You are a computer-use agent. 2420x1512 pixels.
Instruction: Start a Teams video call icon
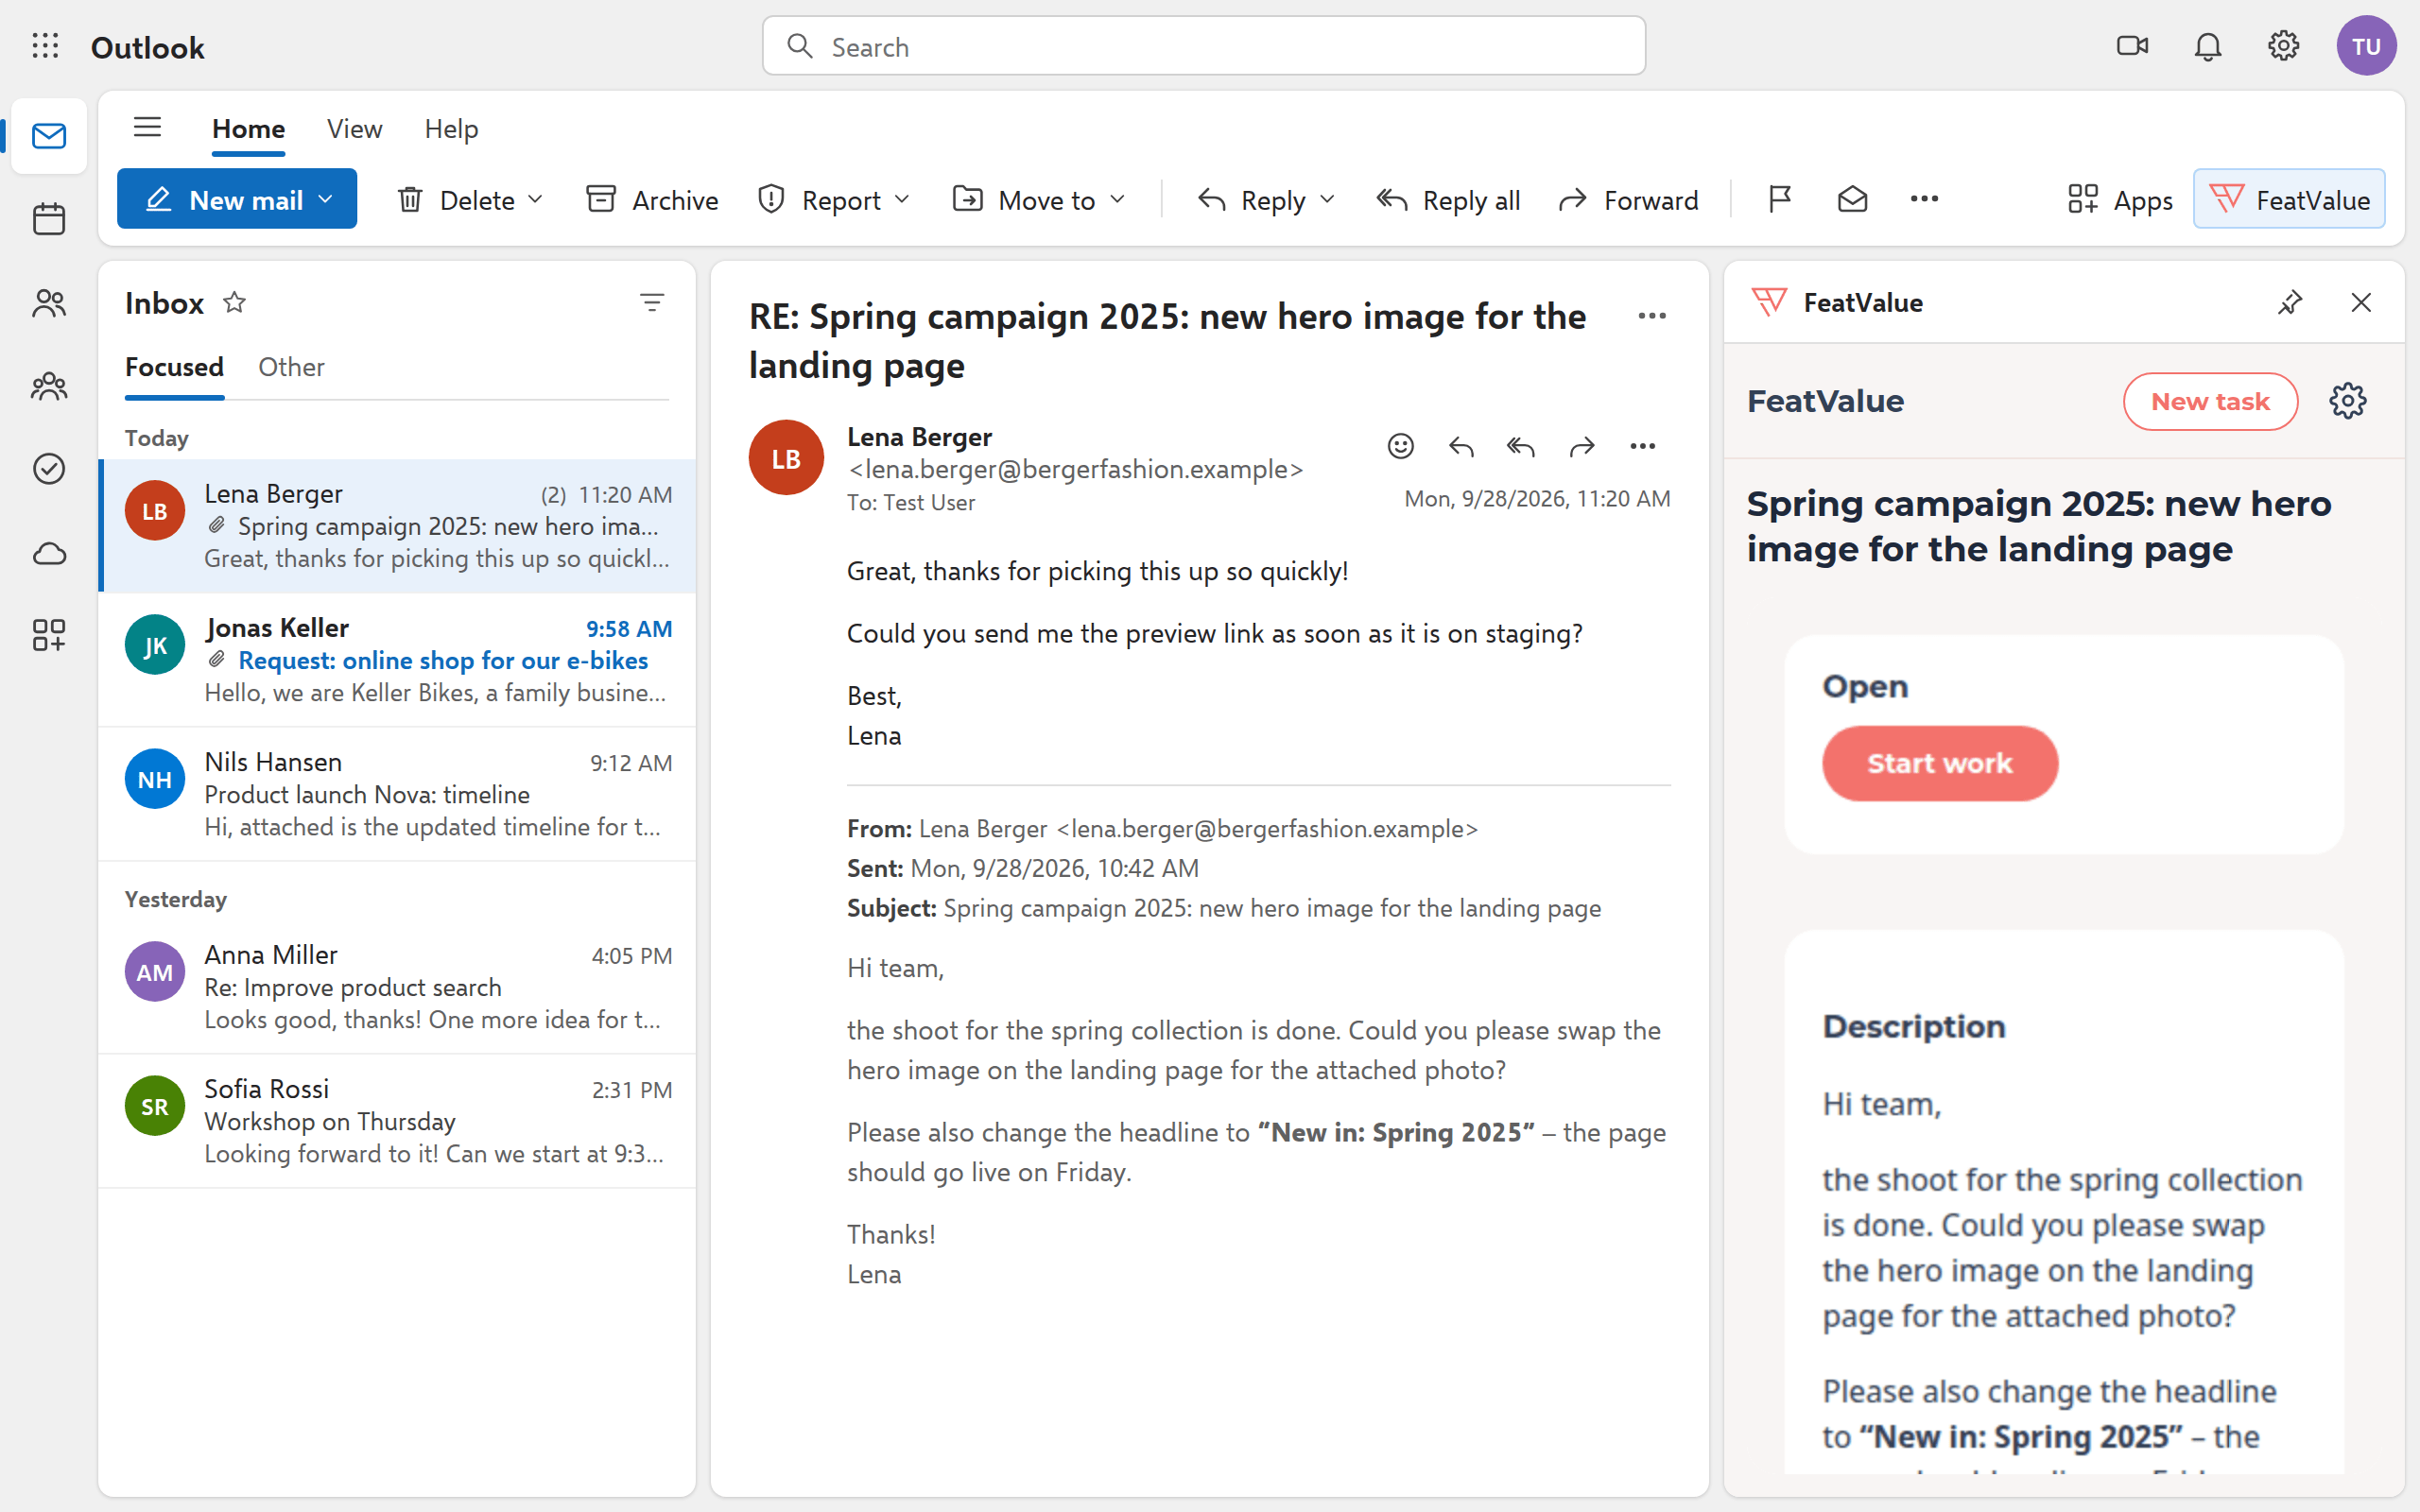click(2132, 46)
